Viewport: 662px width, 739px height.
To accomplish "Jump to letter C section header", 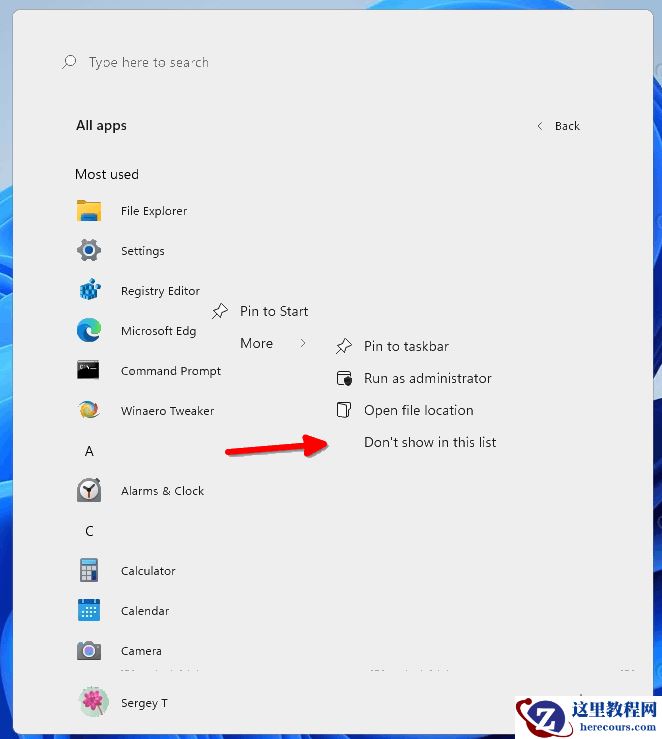I will pos(89,531).
